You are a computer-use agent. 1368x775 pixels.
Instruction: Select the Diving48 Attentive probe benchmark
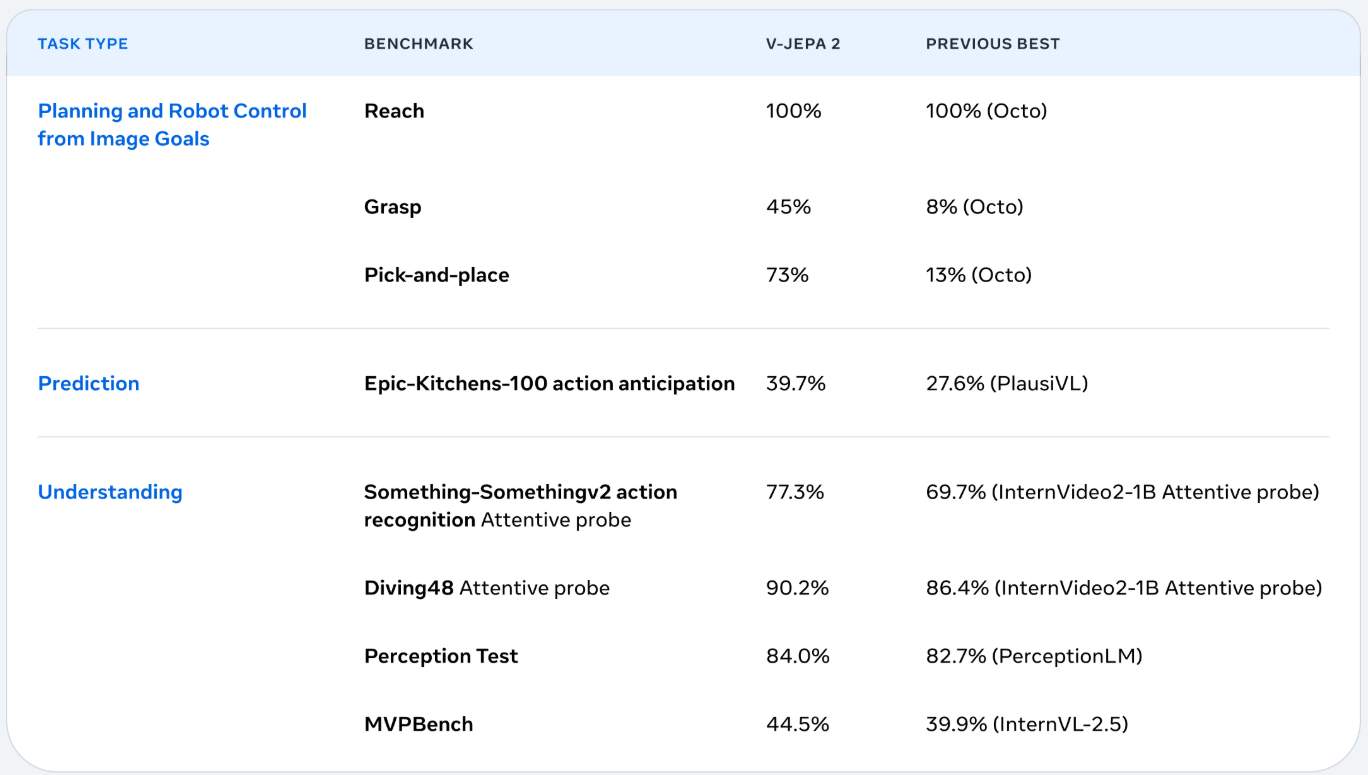[486, 588]
